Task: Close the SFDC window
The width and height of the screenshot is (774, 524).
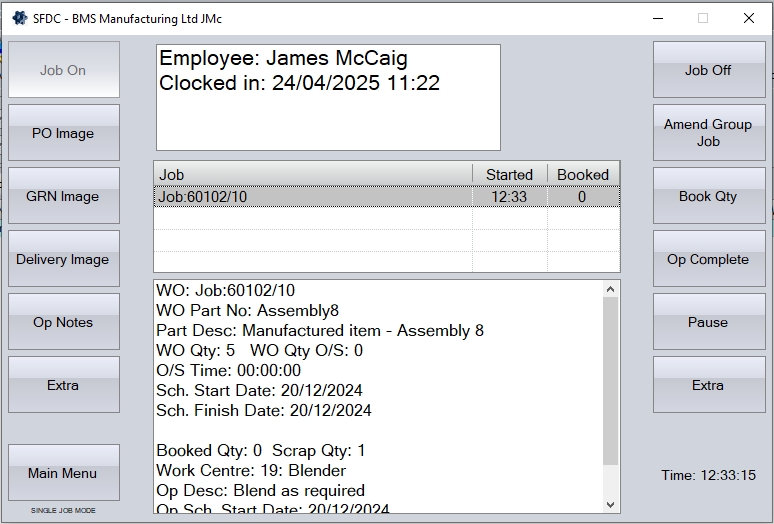Action: [x=748, y=18]
